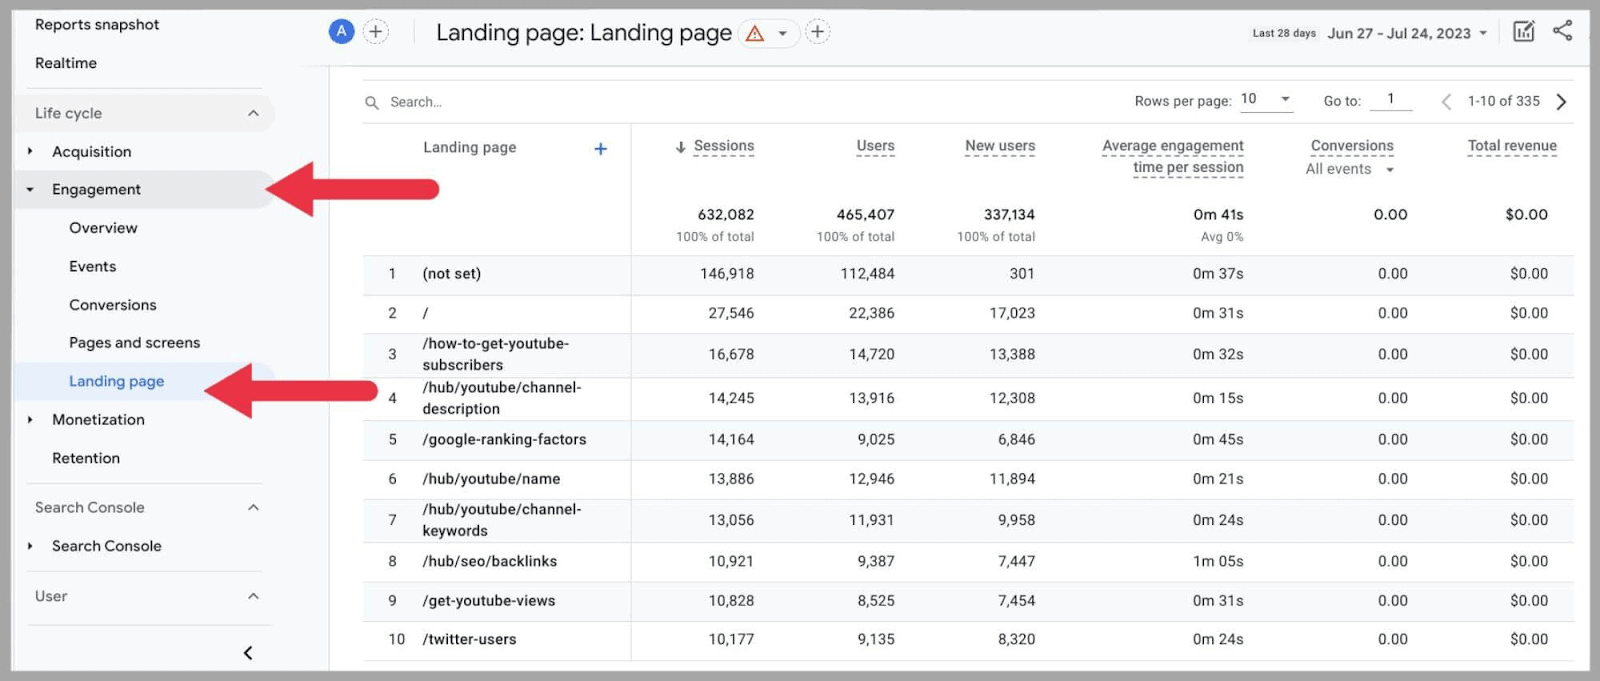This screenshot has width=1600, height=681.
Task: Sort table by Total revenue column
Action: click(1511, 146)
